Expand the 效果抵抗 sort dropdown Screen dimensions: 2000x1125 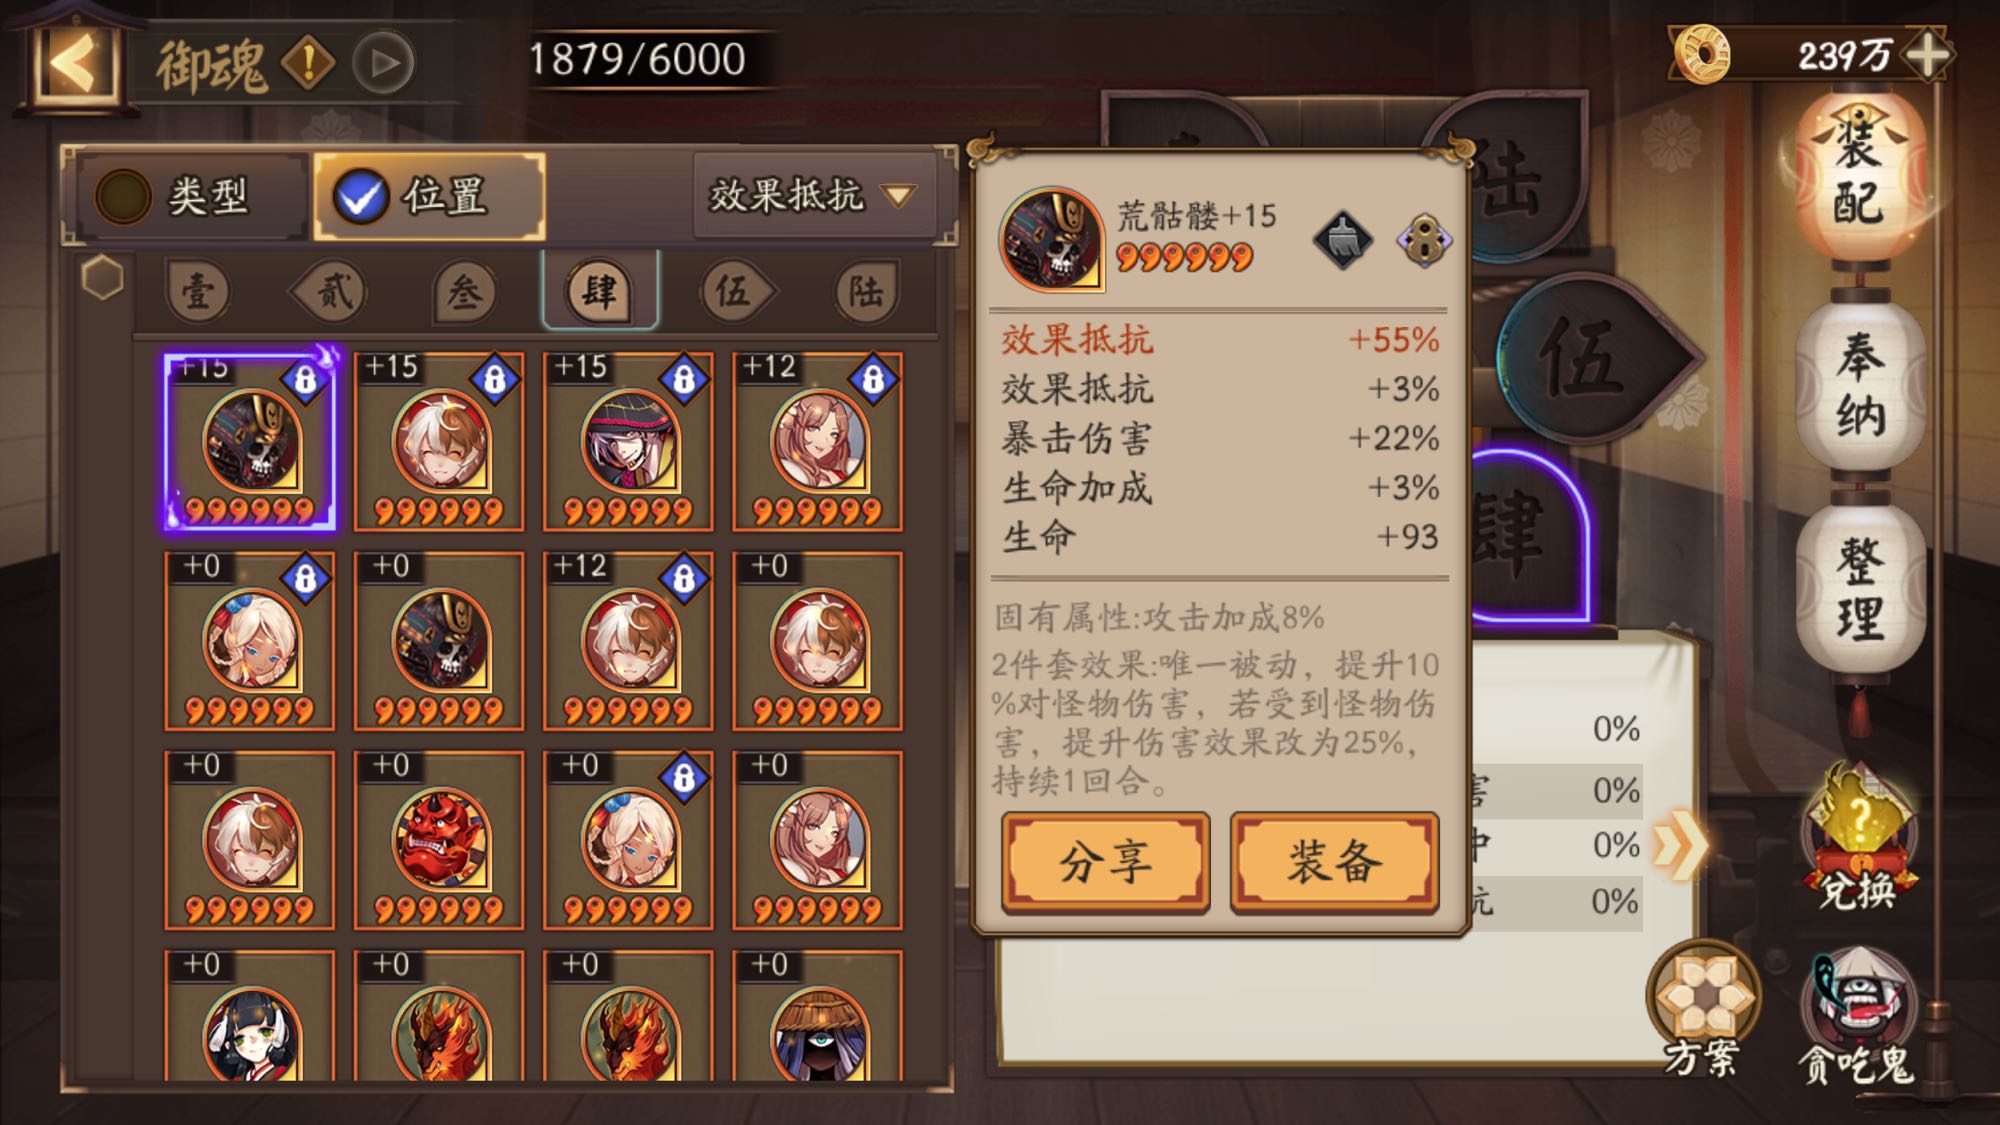(x=814, y=196)
